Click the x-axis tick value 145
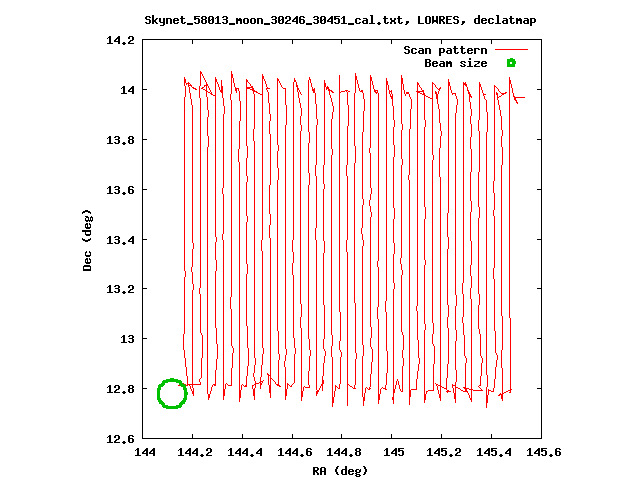 coord(394,452)
